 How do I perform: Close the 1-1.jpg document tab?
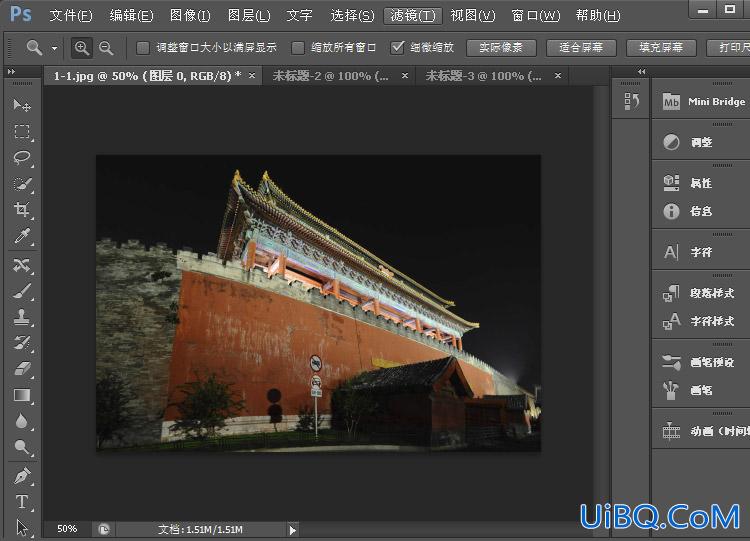tap(252, 76)
